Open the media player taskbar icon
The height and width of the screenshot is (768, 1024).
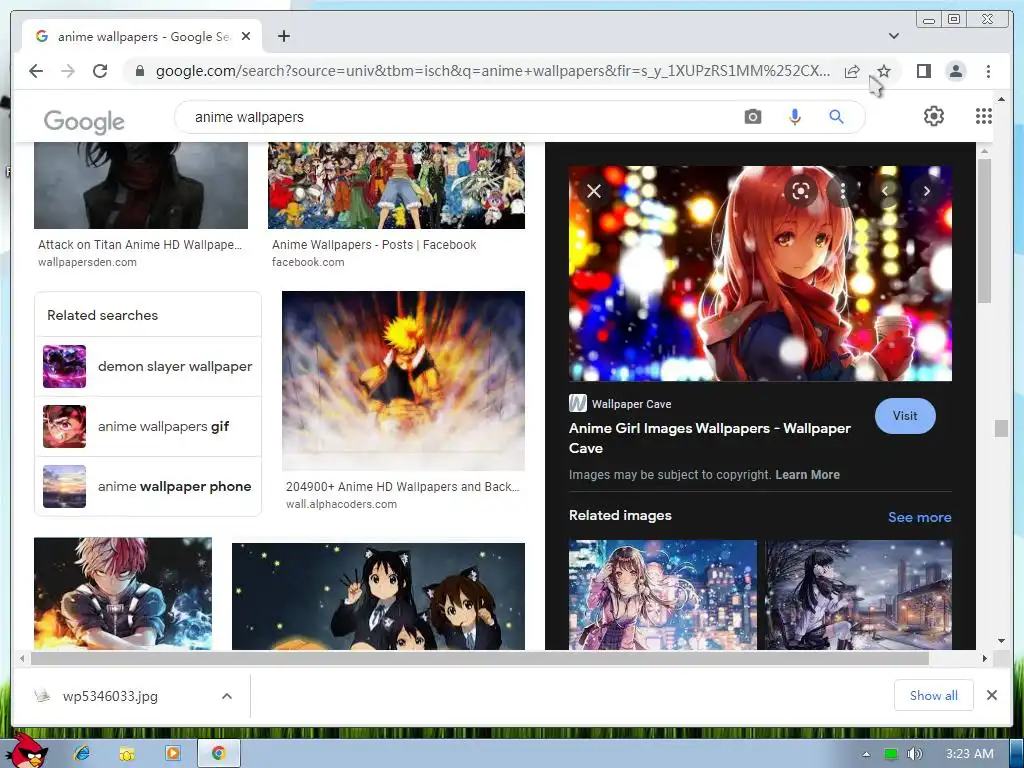coord(172,753)
